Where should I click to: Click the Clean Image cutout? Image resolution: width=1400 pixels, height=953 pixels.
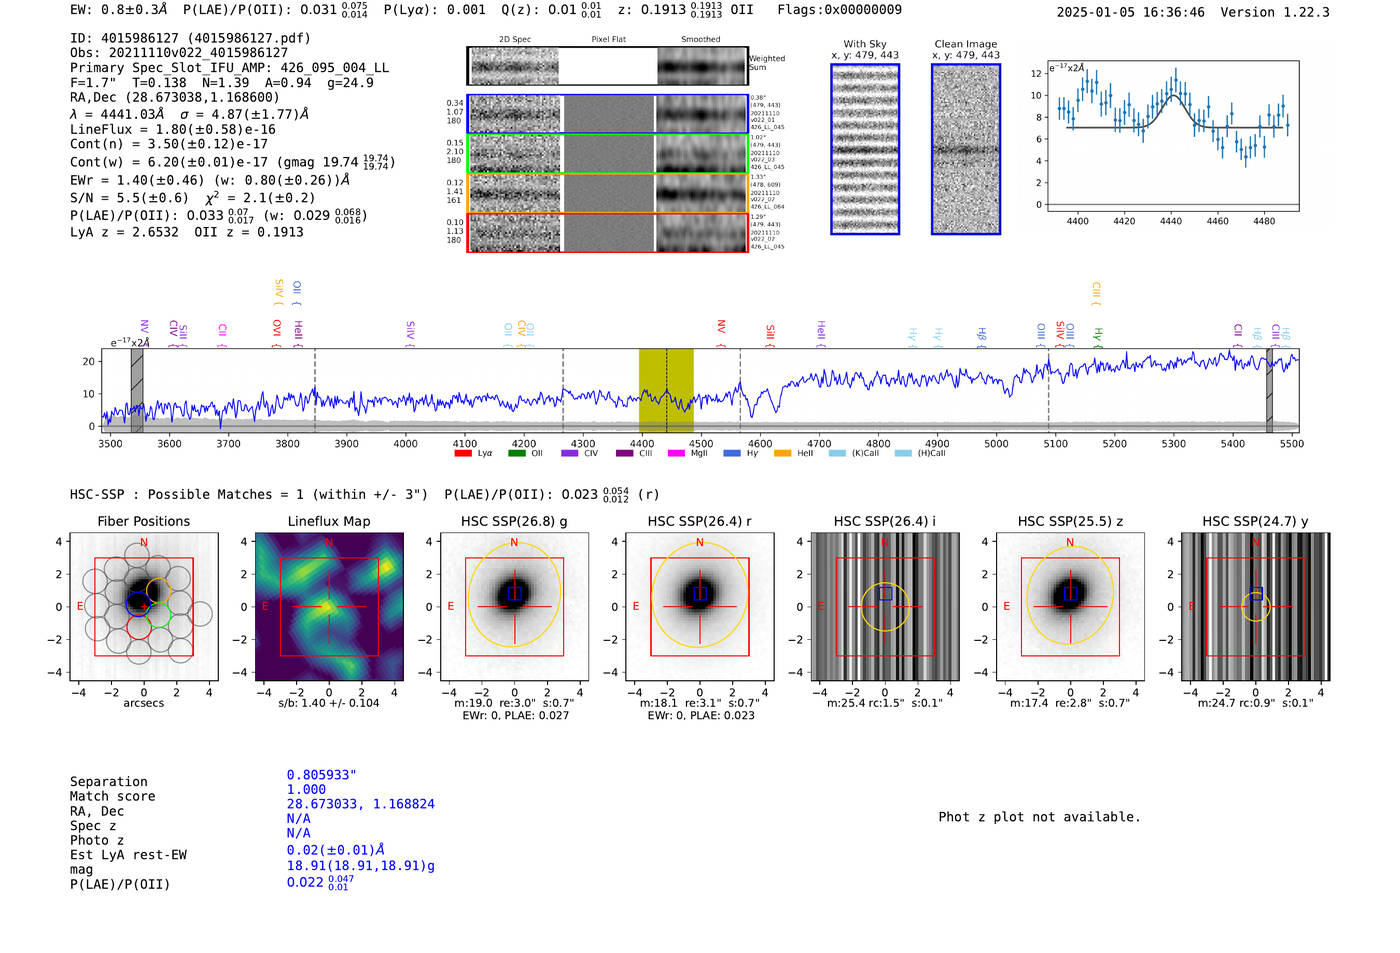click(x=966, y=149)
